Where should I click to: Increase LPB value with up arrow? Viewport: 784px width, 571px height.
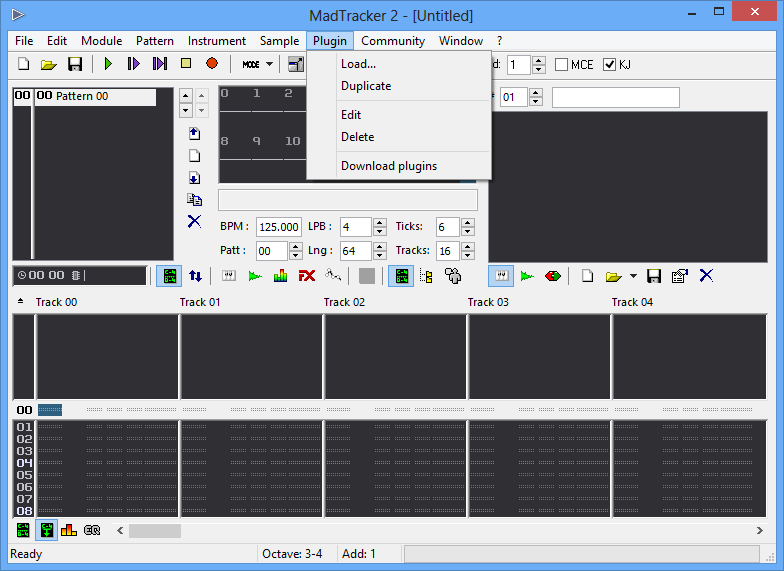(380, 222)
